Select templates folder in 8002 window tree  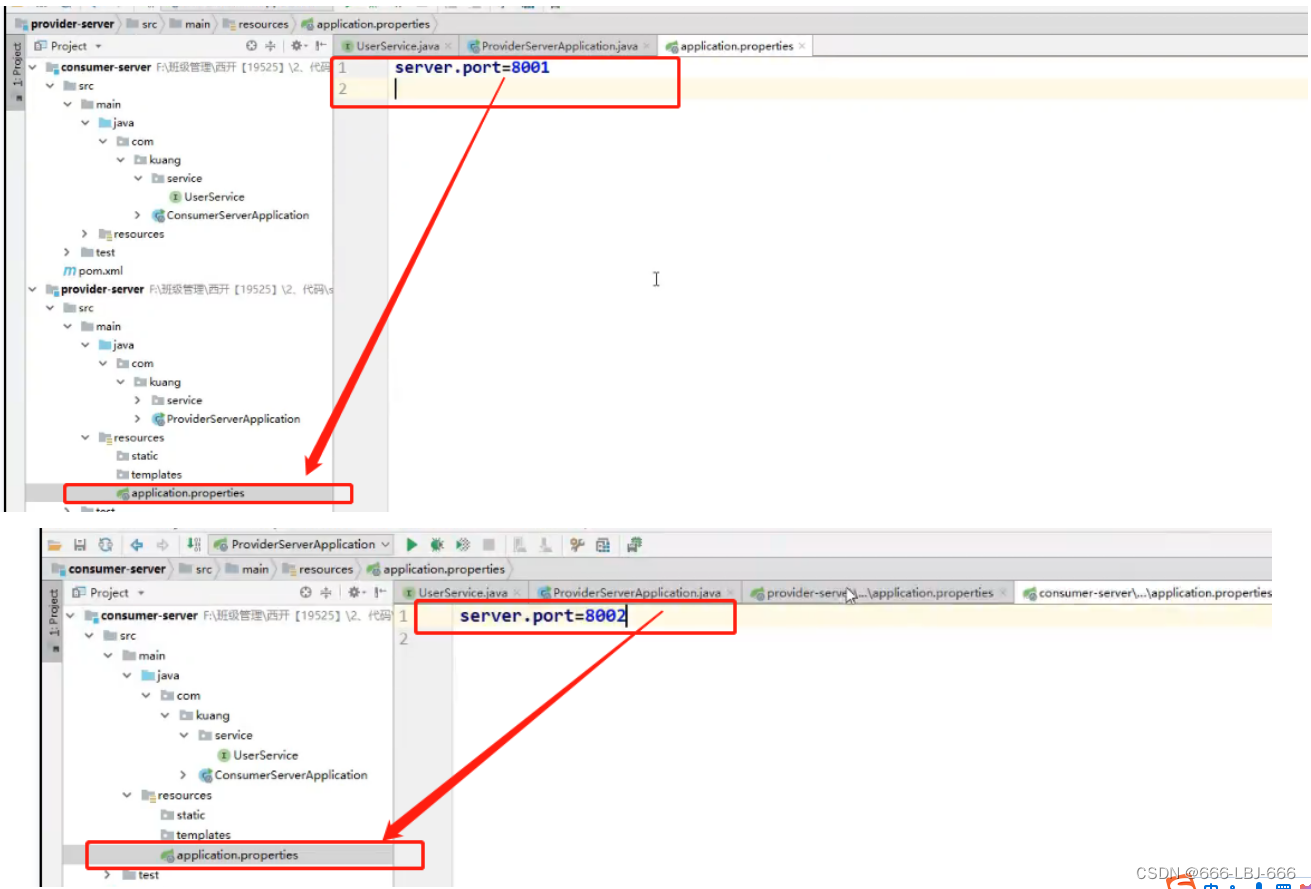tap(196, 835)
